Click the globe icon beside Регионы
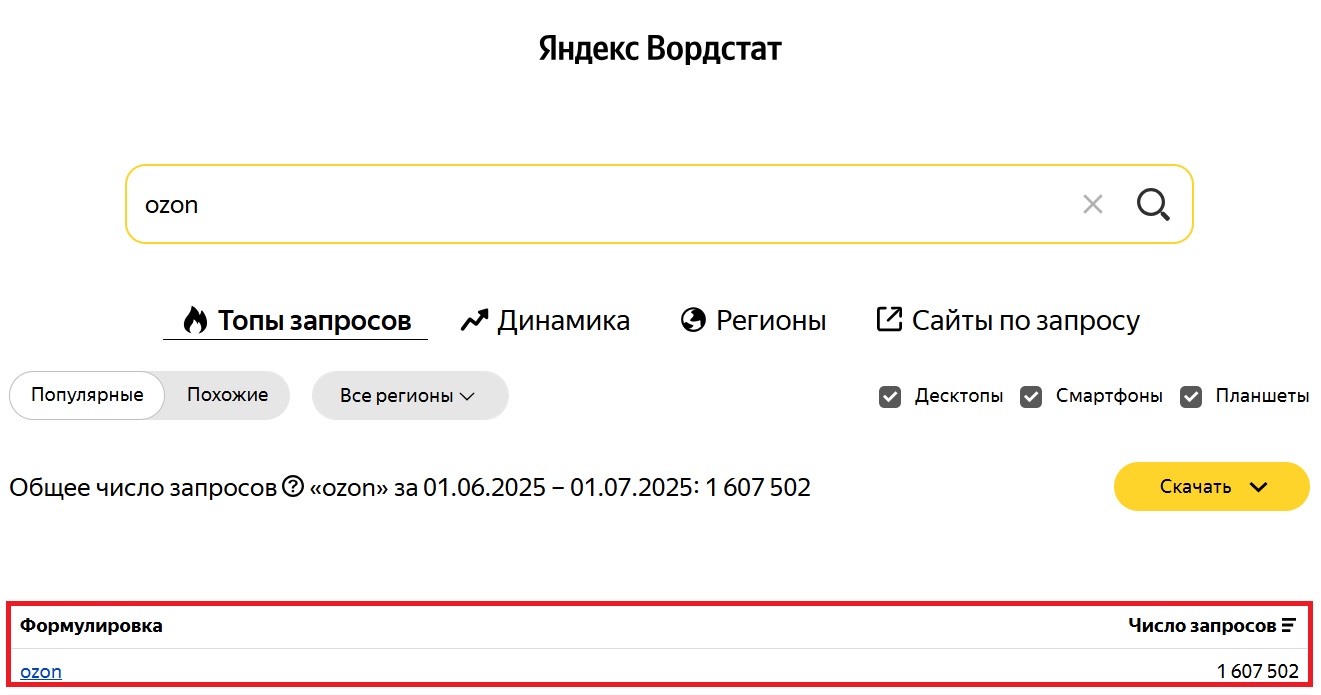 [693, 321]
